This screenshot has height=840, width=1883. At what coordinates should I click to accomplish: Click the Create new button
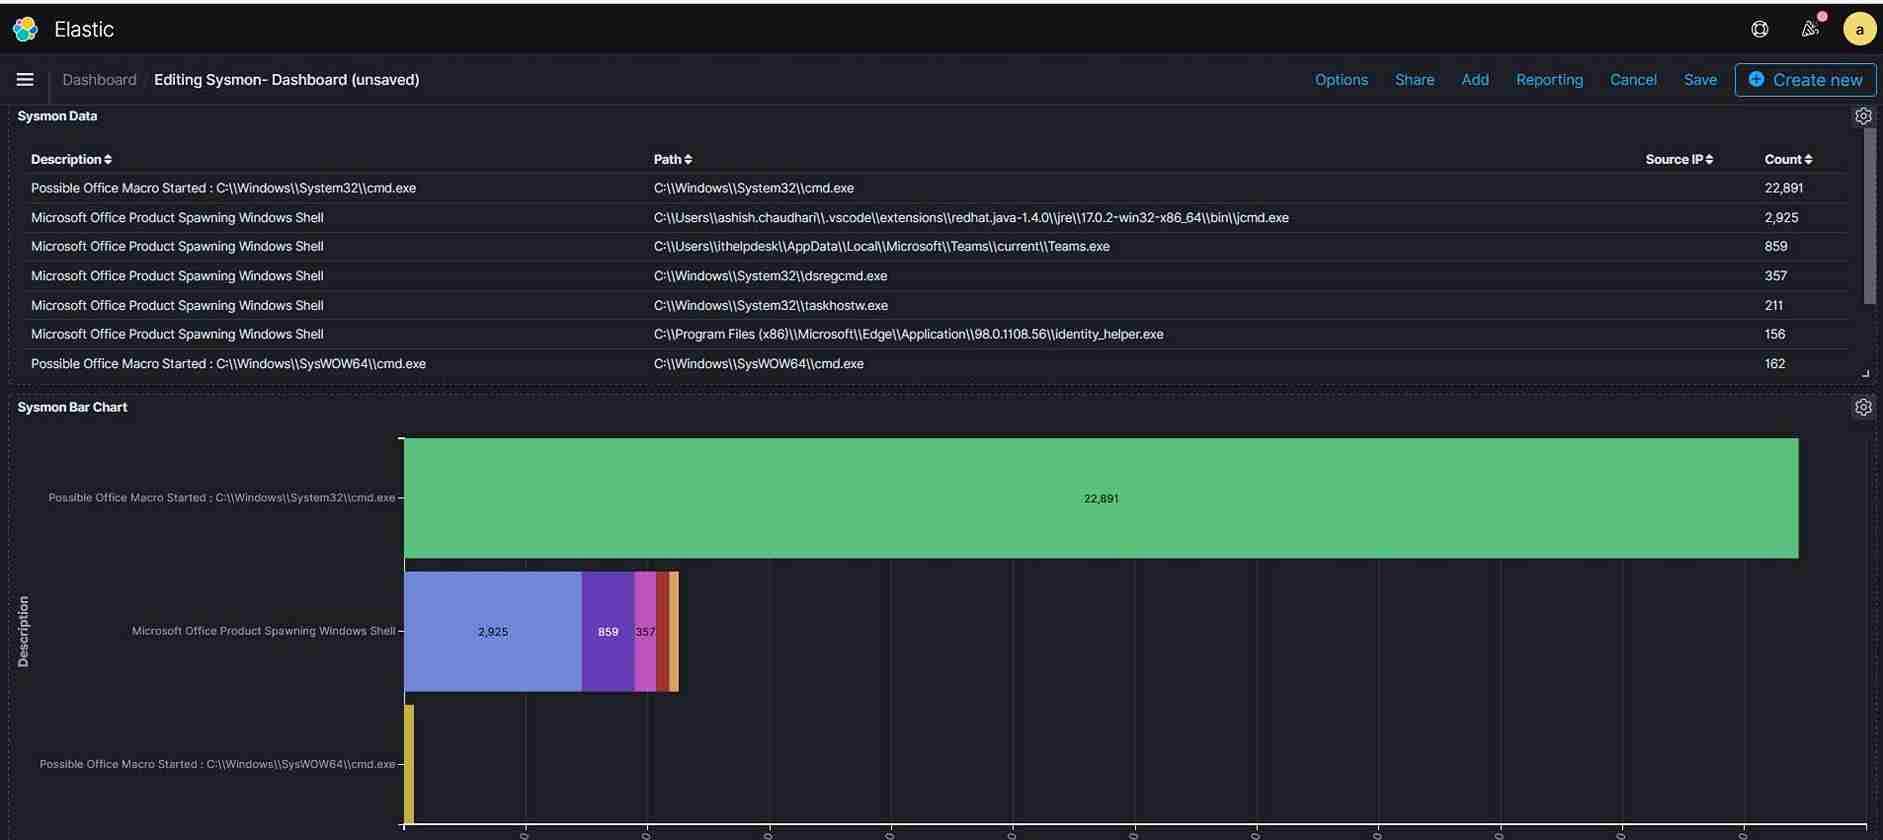1805,79
